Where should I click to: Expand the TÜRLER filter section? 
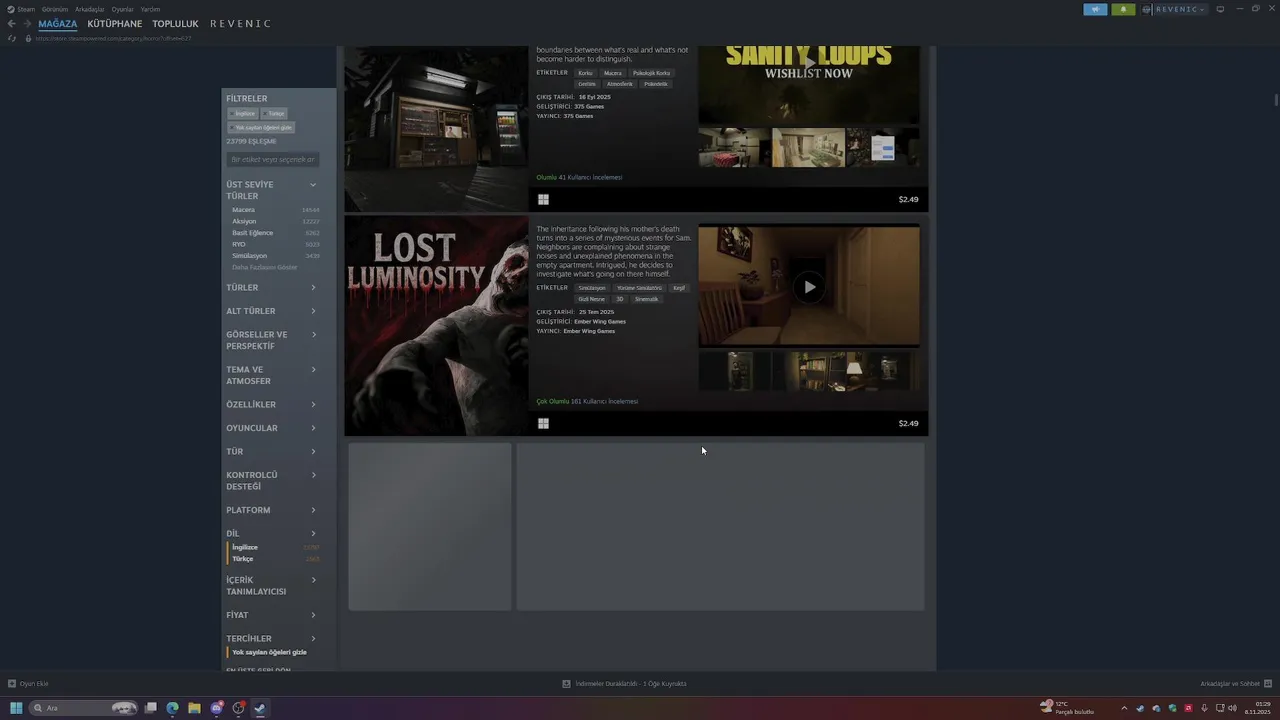coord(271,288)
